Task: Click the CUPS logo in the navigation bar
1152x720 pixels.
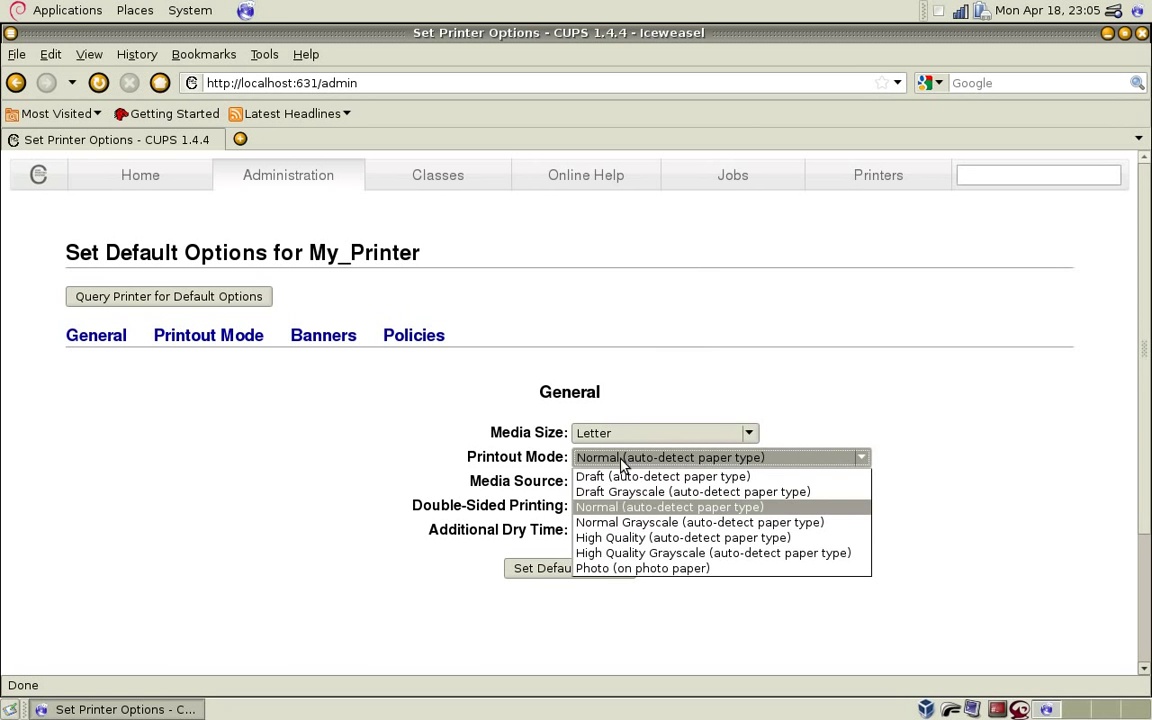Action: click(38, 175)
